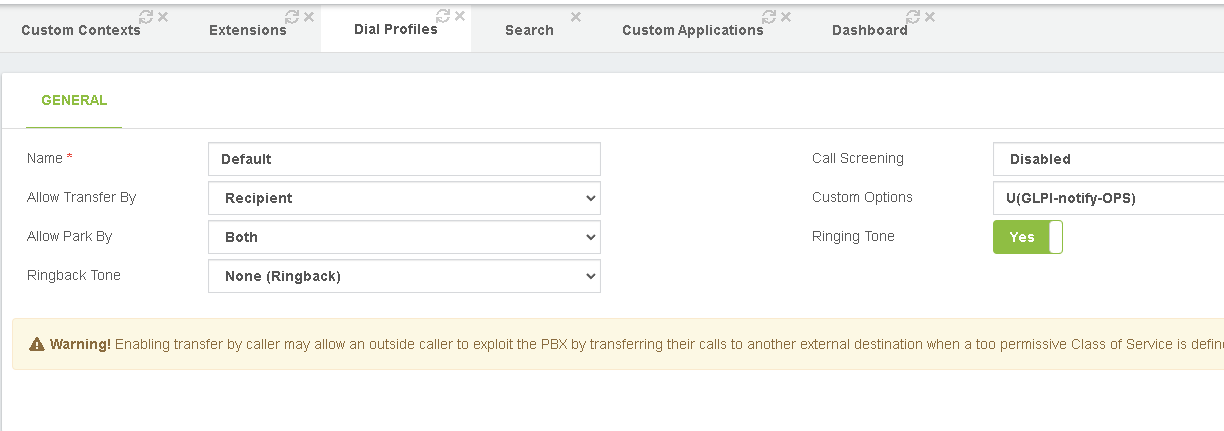Screen dimensions: 1224x431
Task: Click the Dashboard tab refresh icon
Action: (913, 17)
